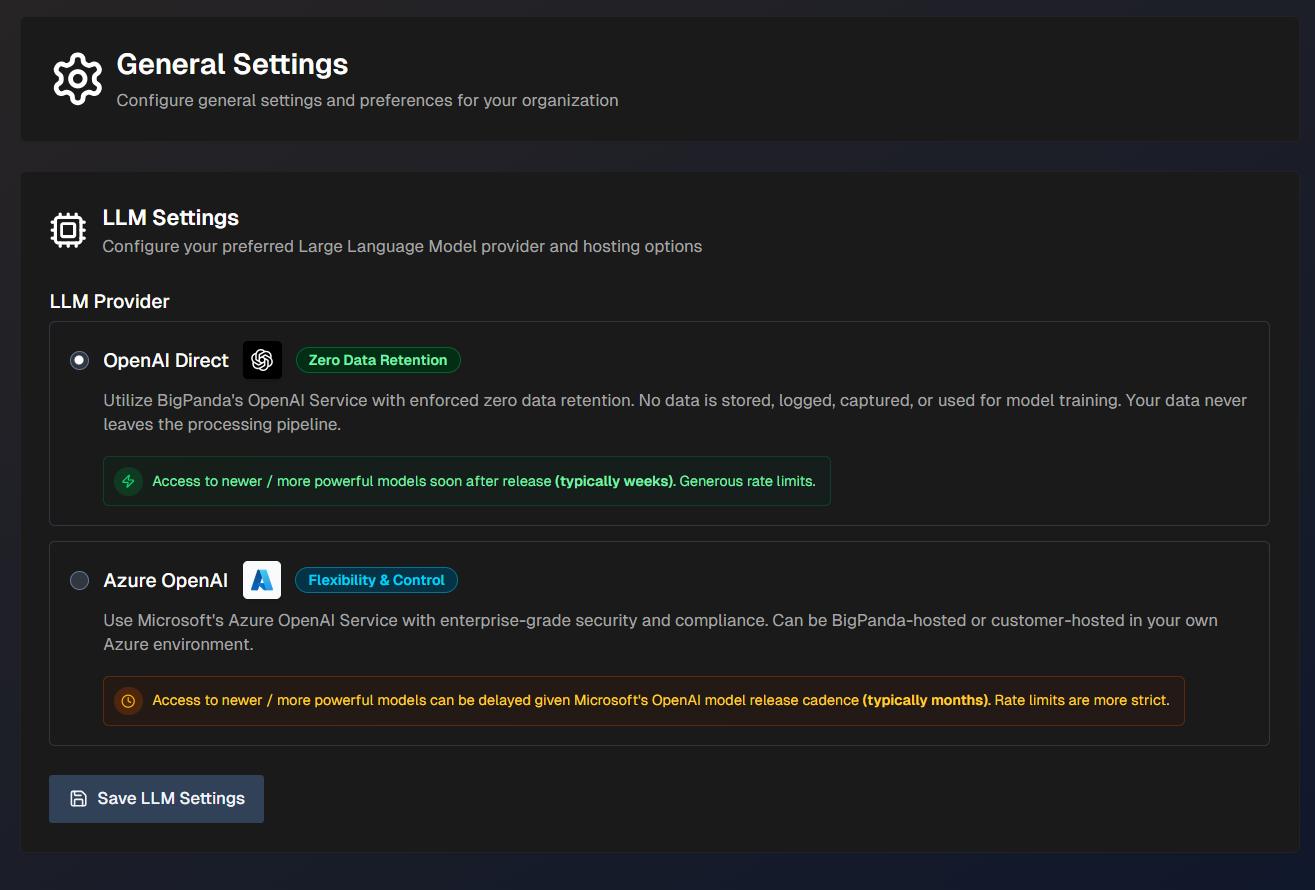Click the green lightning bolt icon
The image size is (1315, 890).
(127, 481)
